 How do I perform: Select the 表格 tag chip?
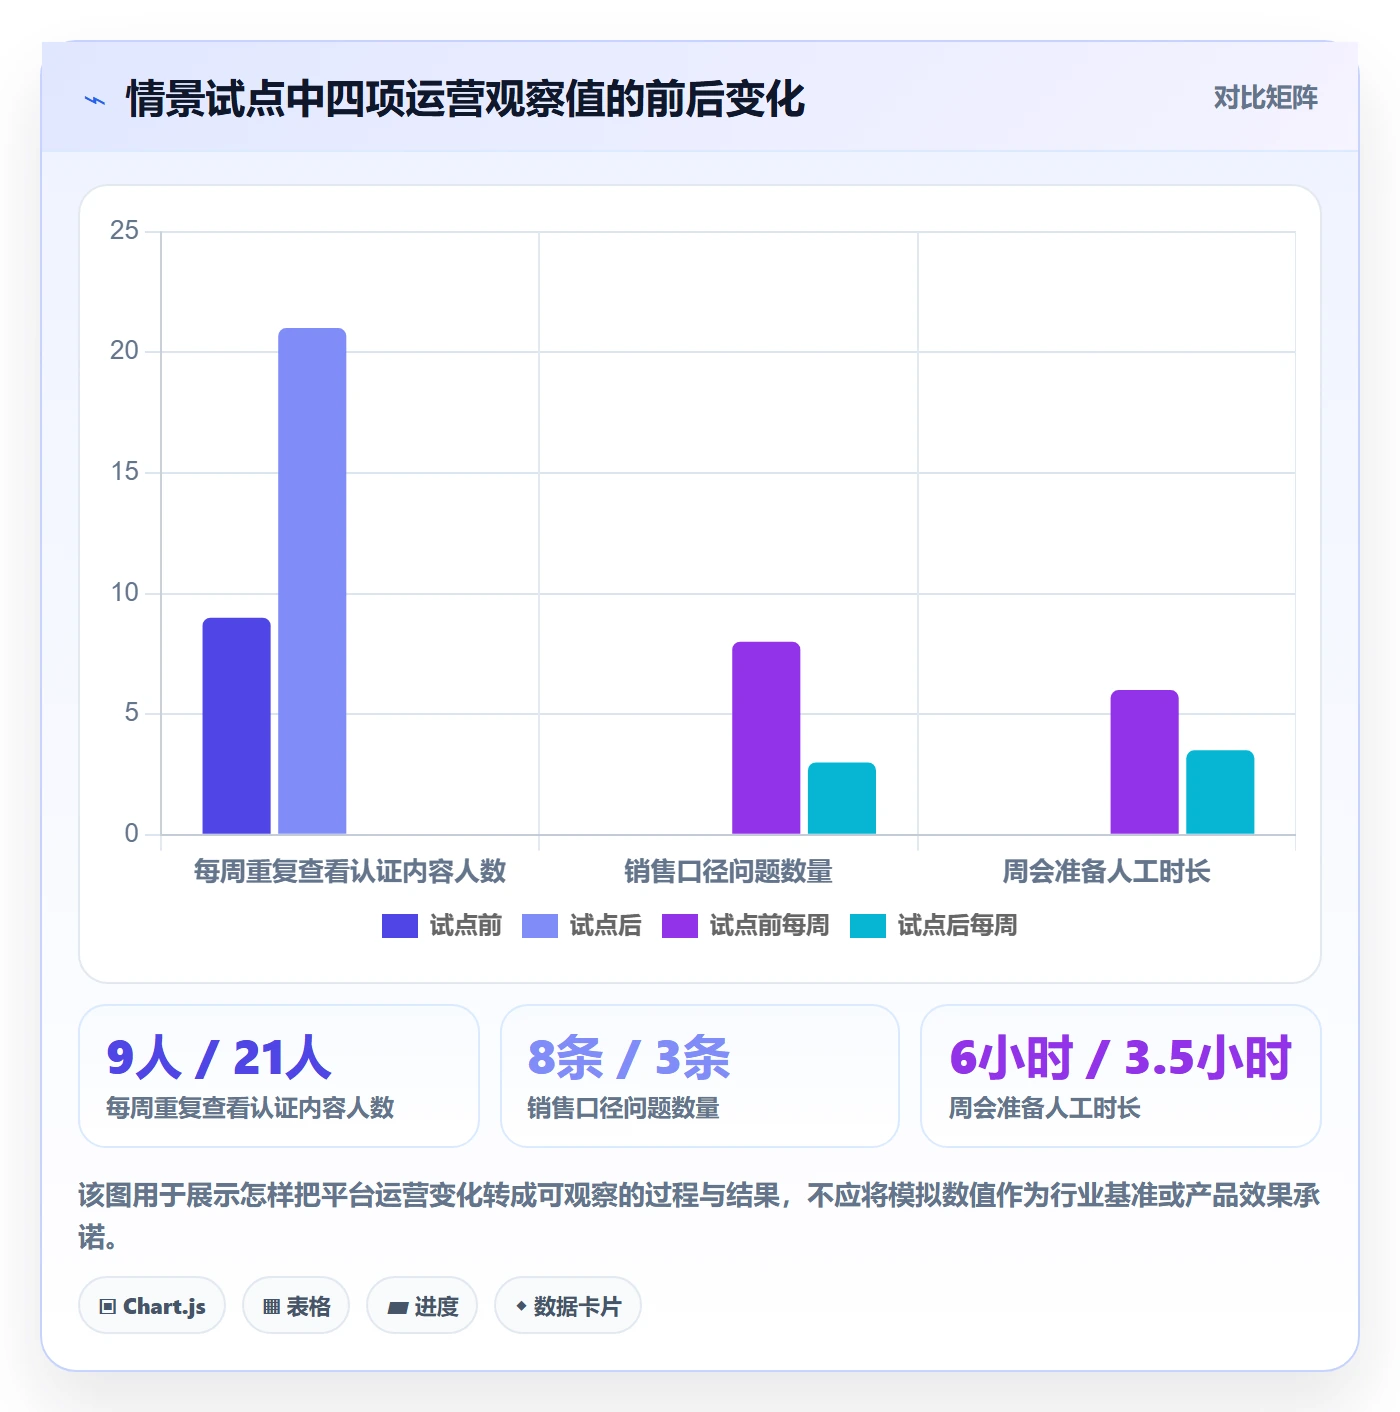click(x=296, y=1306)
